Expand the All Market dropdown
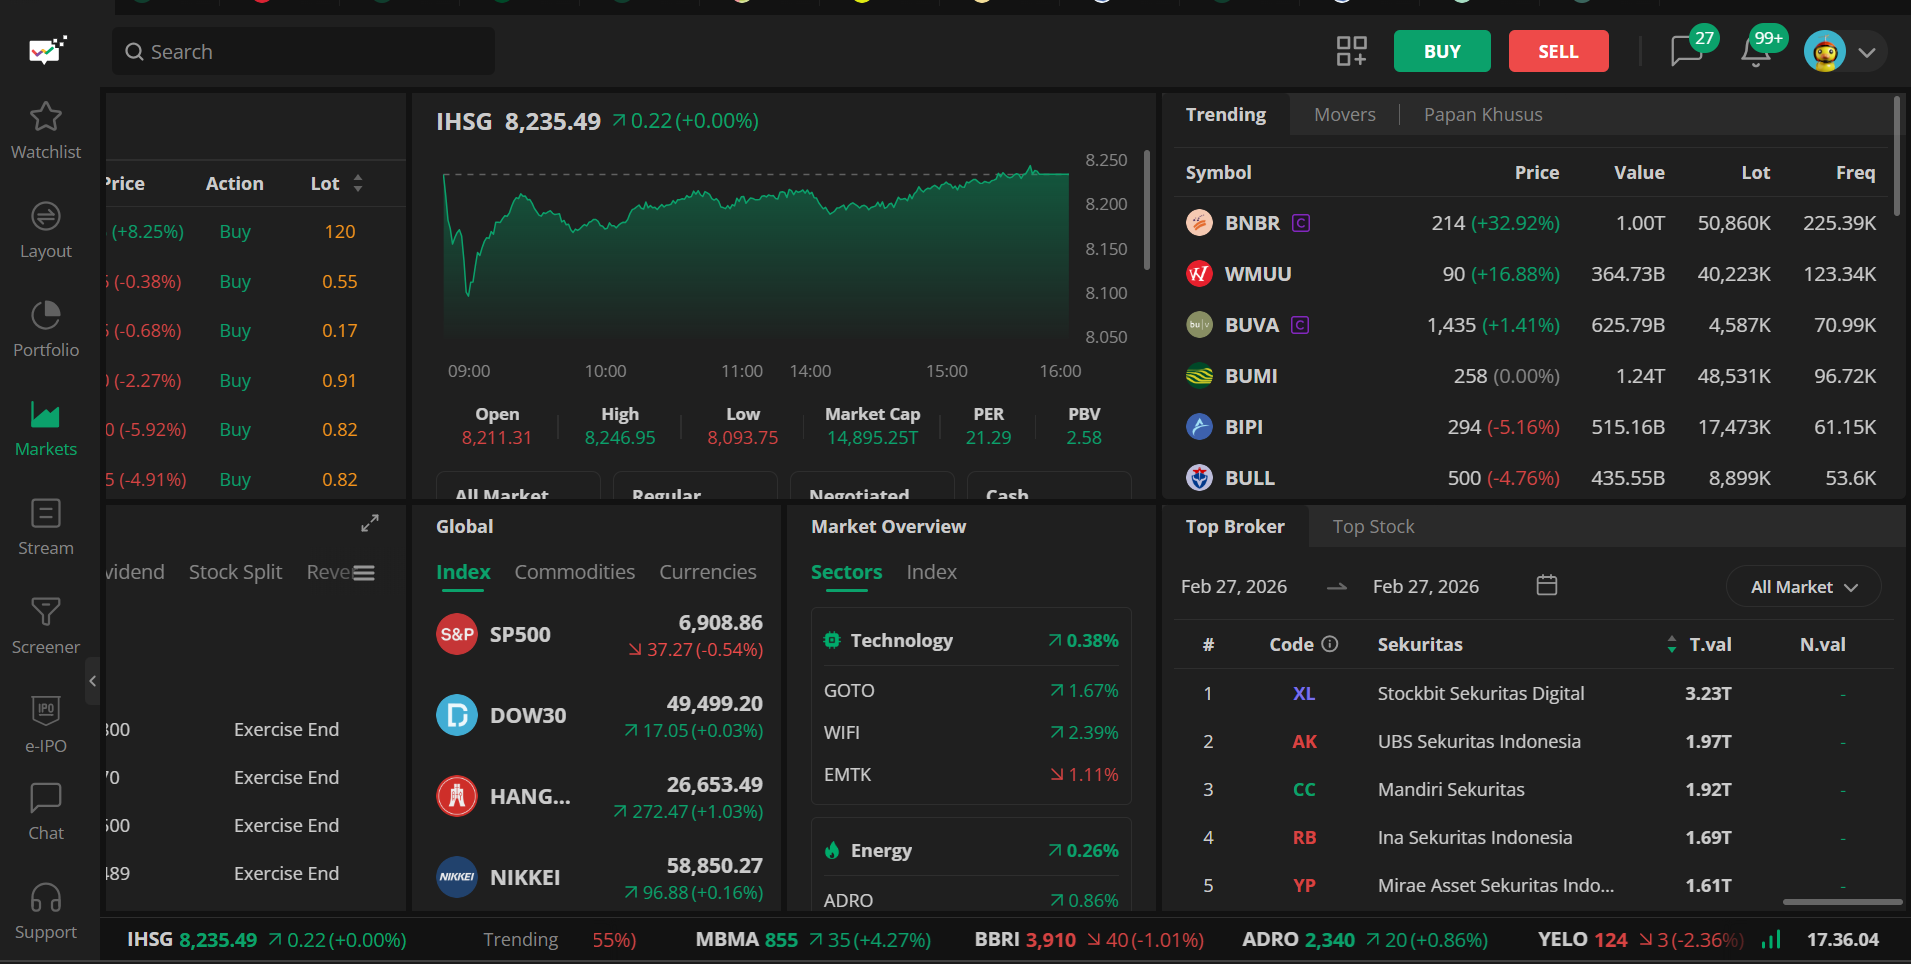This screenshot has height=964, width=1911. click(x=1803, y=587)
